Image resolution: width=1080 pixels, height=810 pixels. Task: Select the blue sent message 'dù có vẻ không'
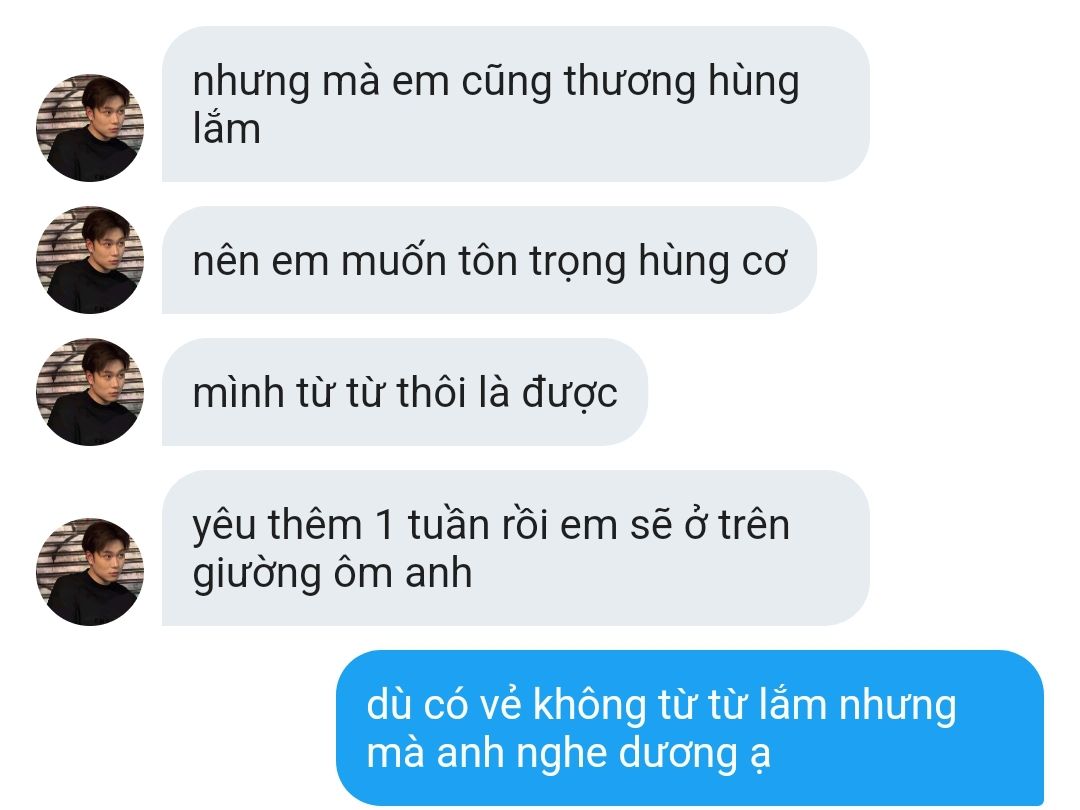coord(689,728)
